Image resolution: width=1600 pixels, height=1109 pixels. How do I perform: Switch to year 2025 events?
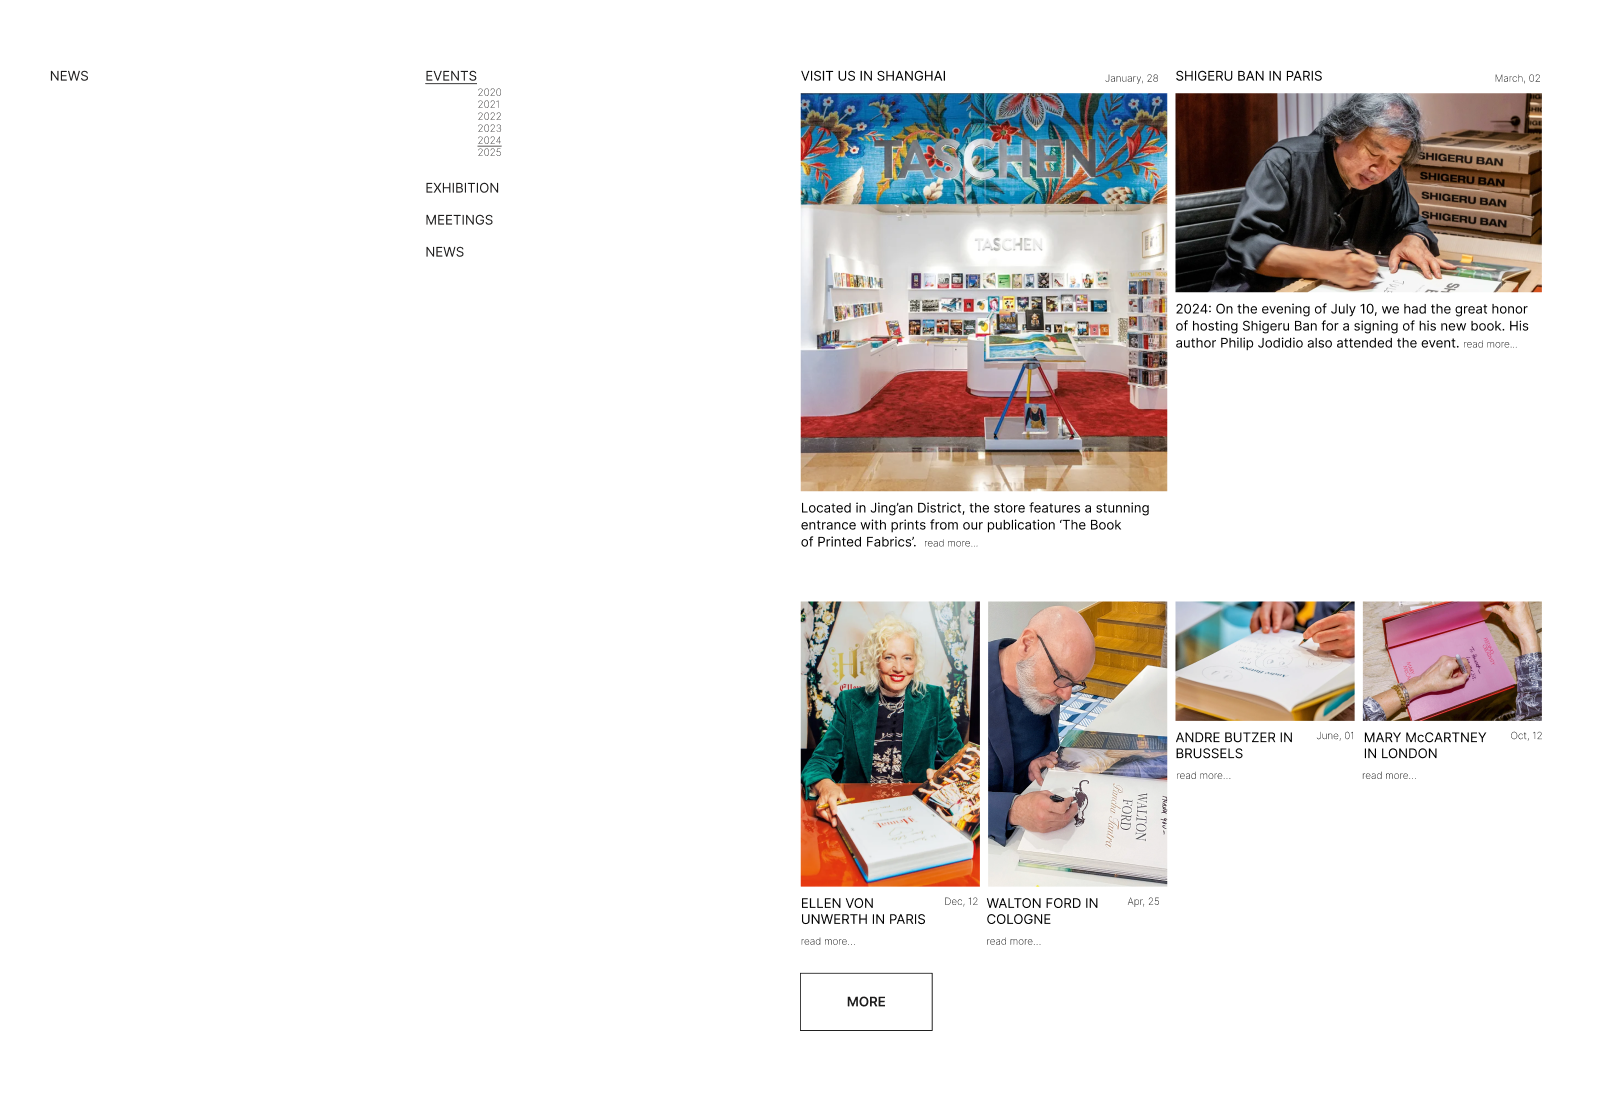point(489,152)
